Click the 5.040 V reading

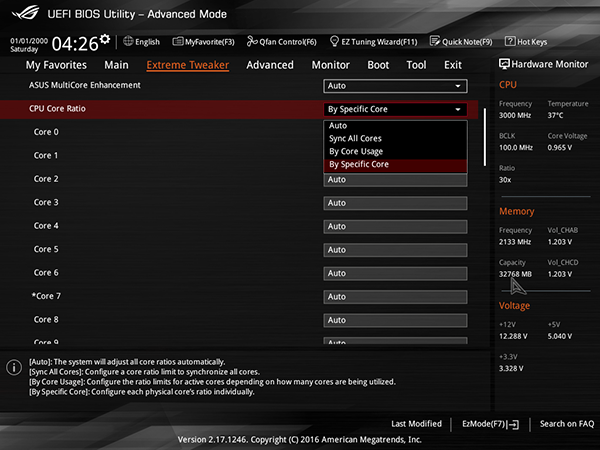point(559,336)
